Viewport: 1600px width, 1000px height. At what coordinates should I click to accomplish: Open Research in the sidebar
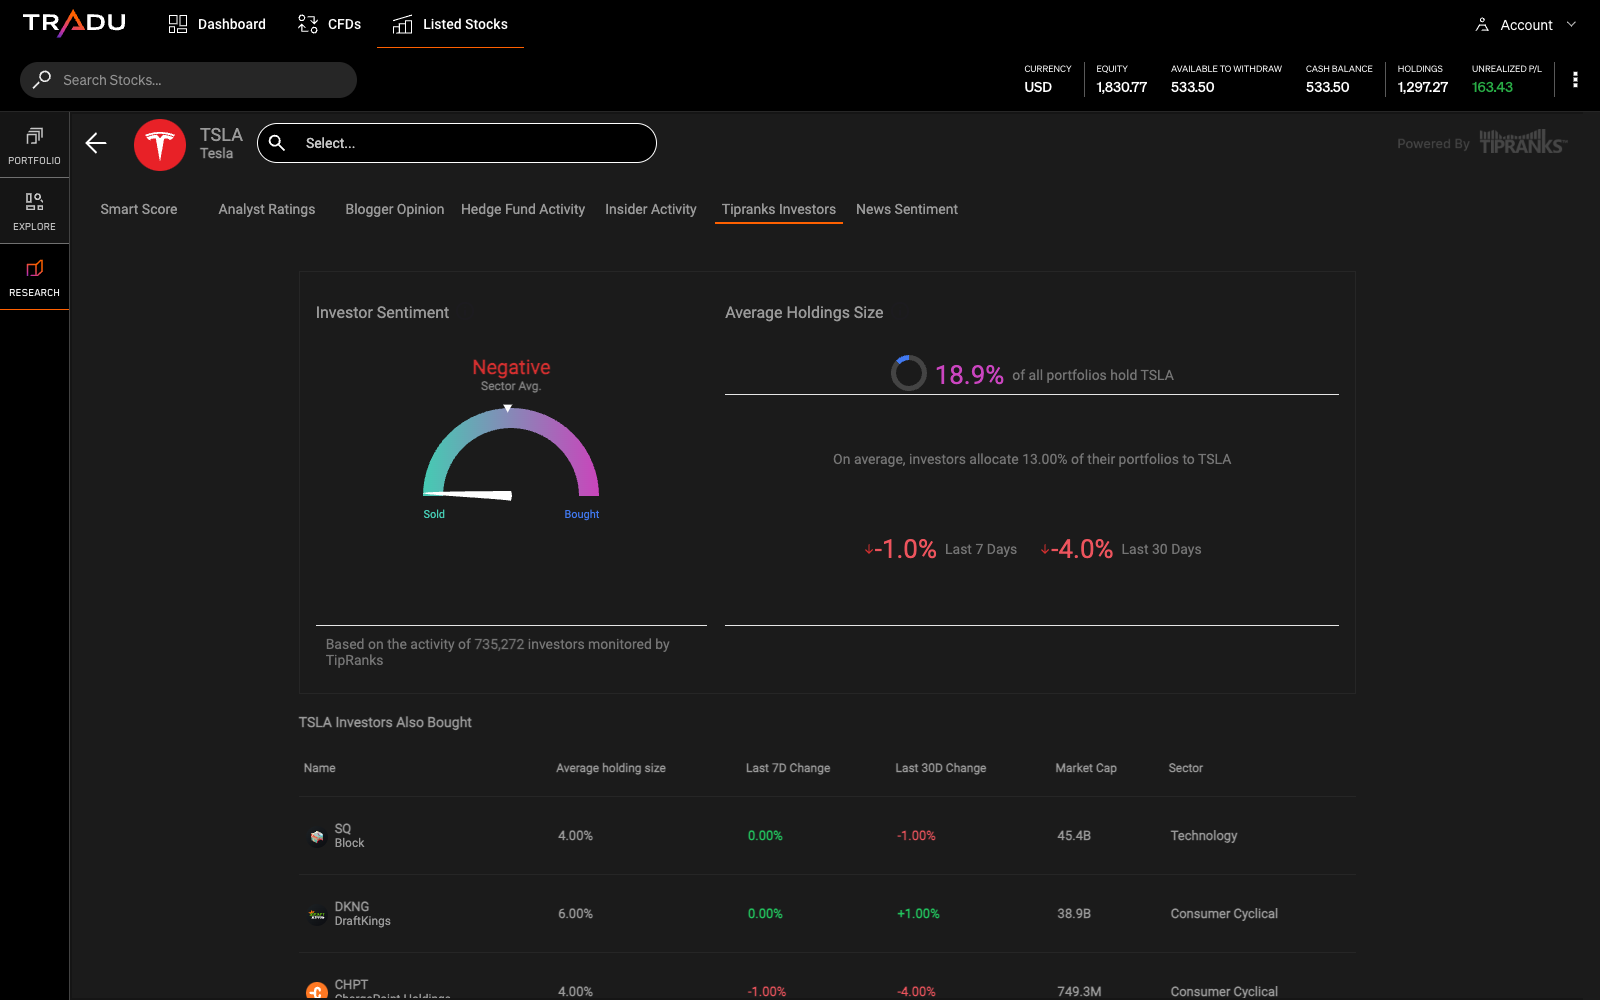pos(35,277)
